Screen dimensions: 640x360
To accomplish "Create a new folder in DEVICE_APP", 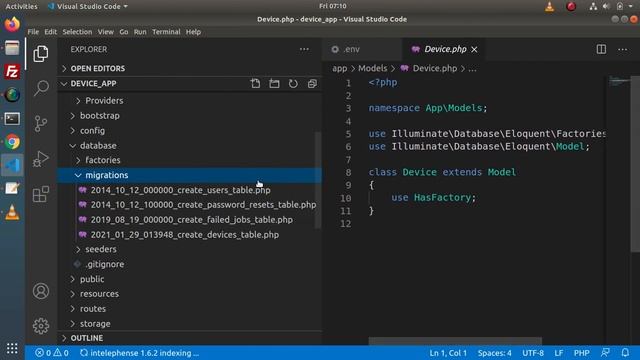I will pos(274,84).
